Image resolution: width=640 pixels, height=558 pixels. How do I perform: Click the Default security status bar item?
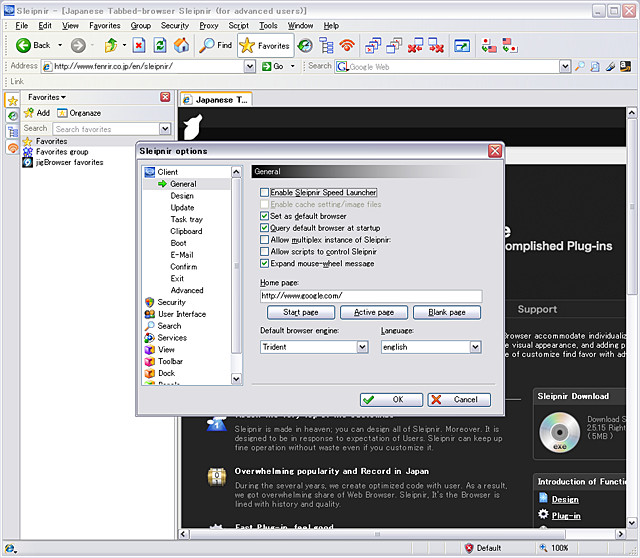[x=484, y=548]
